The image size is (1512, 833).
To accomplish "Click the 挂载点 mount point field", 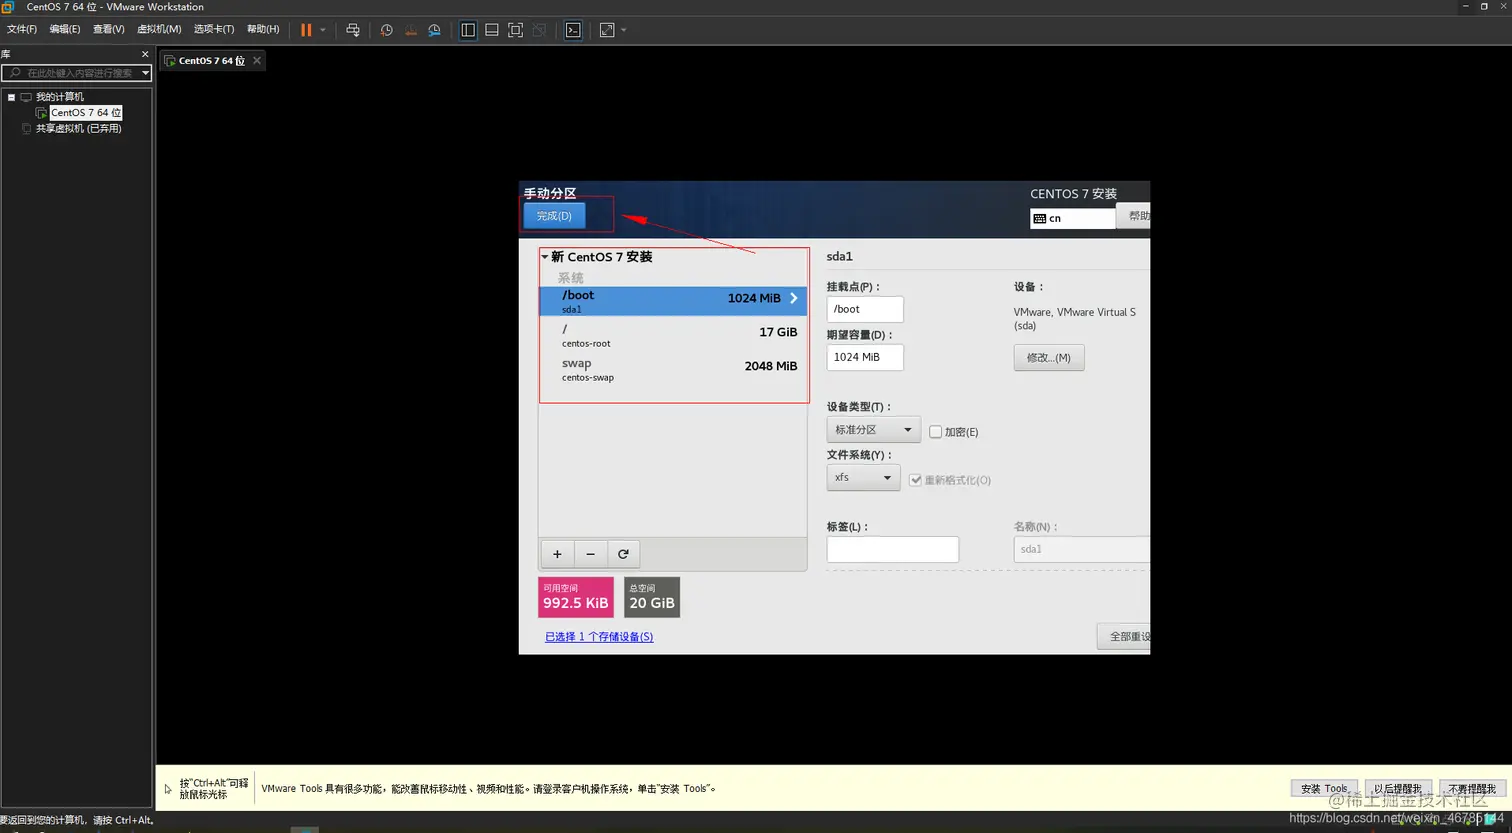I will [x=865, y=309].
